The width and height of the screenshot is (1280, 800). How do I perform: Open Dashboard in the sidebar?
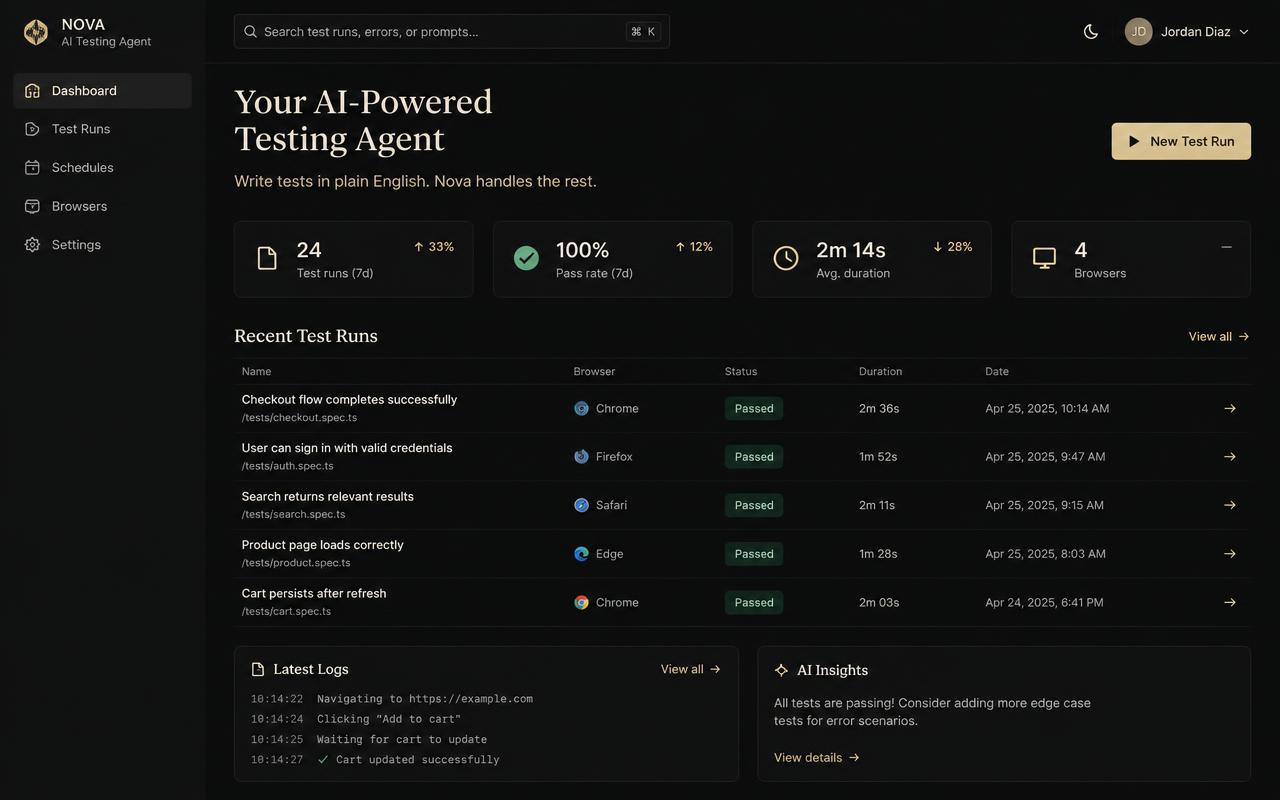102,90
